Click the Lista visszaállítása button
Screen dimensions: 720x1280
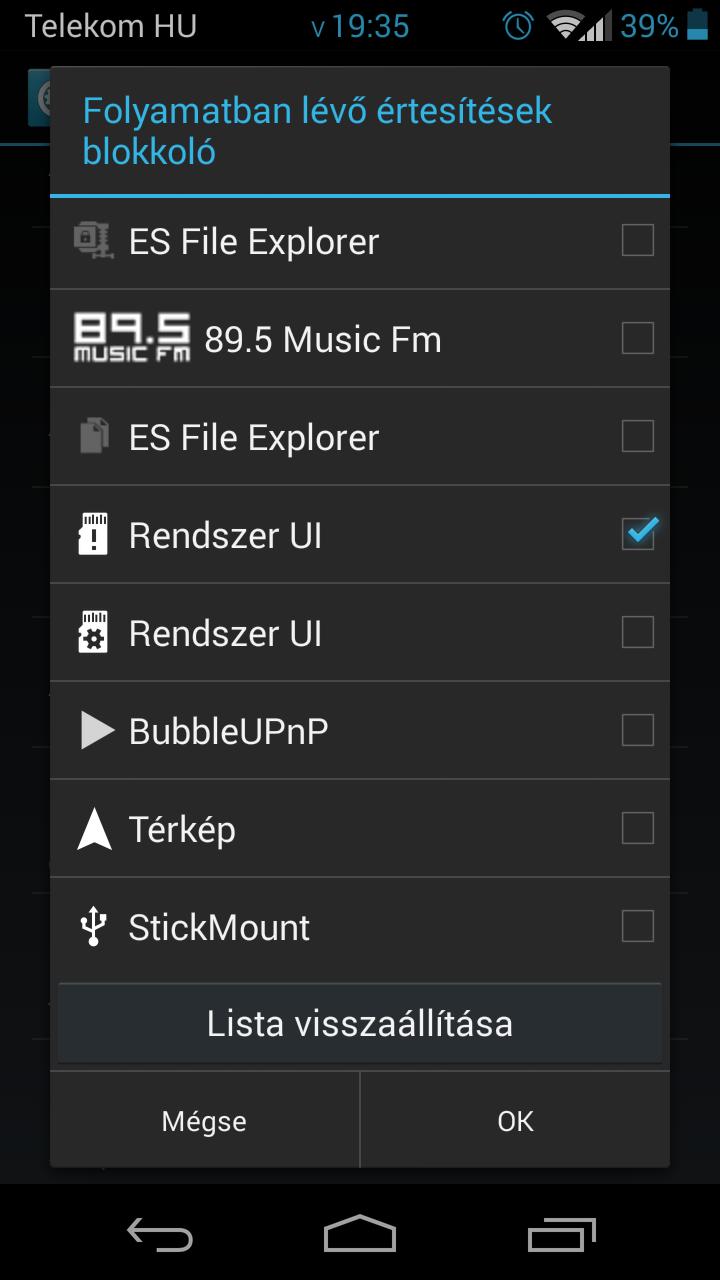coord(360,1023)
